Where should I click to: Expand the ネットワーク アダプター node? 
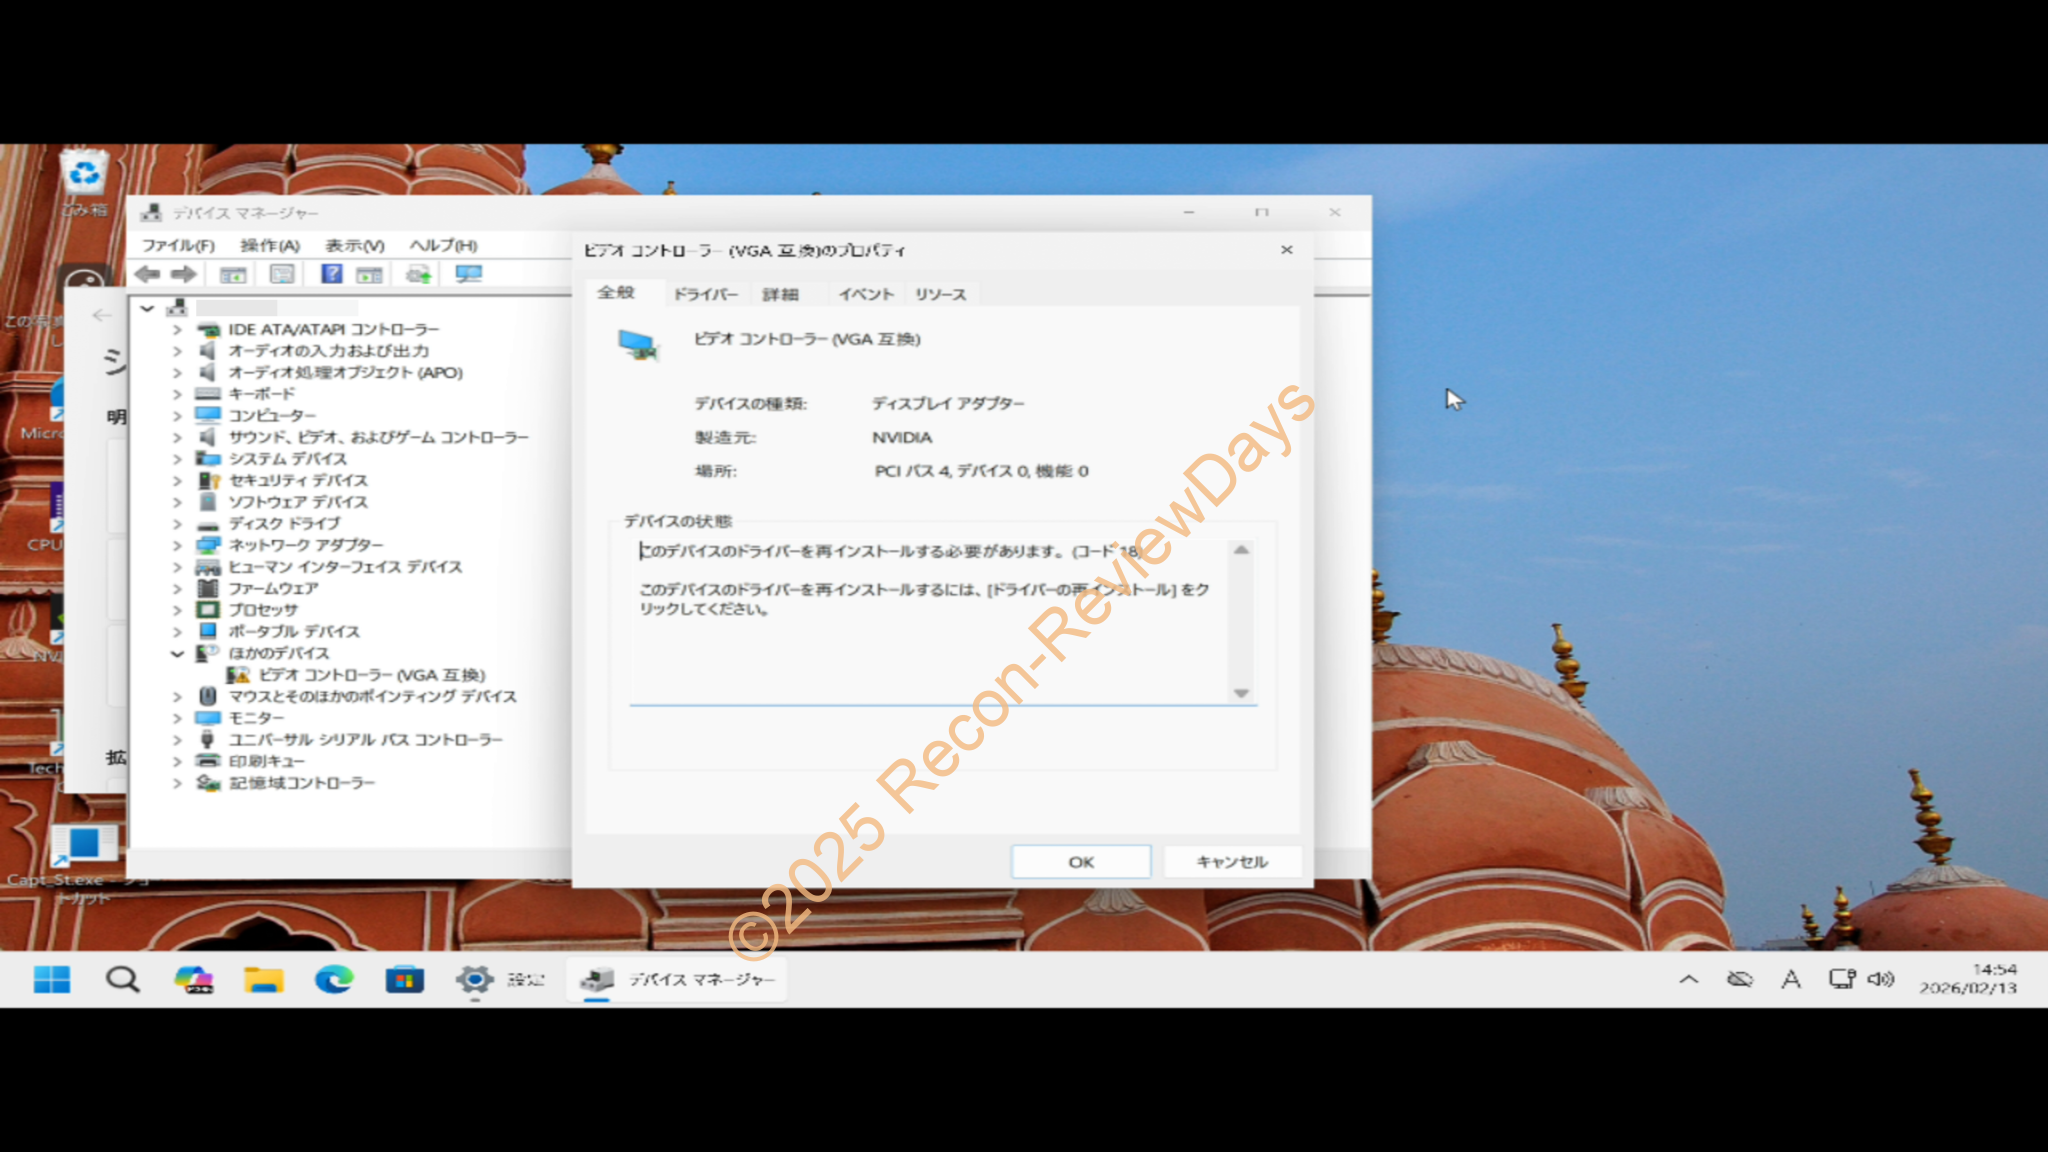coord(177,545)
